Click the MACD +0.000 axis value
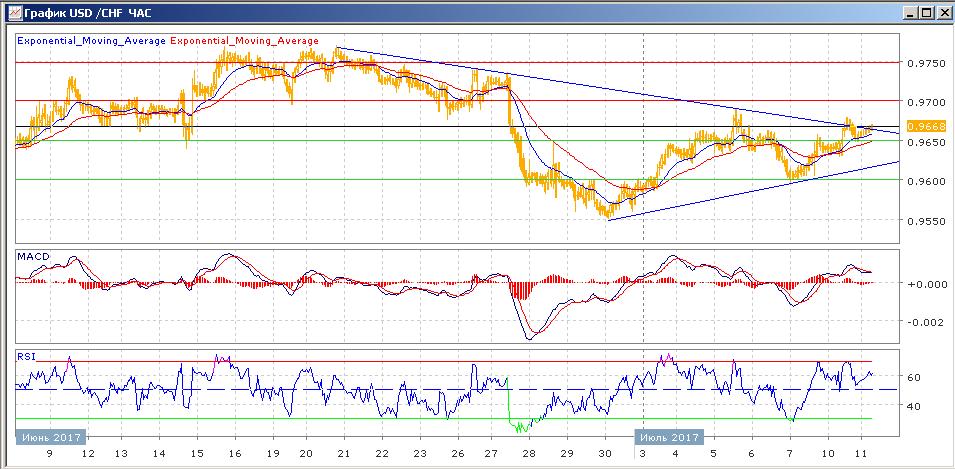The image size is (955, 469). coord(923,284)
